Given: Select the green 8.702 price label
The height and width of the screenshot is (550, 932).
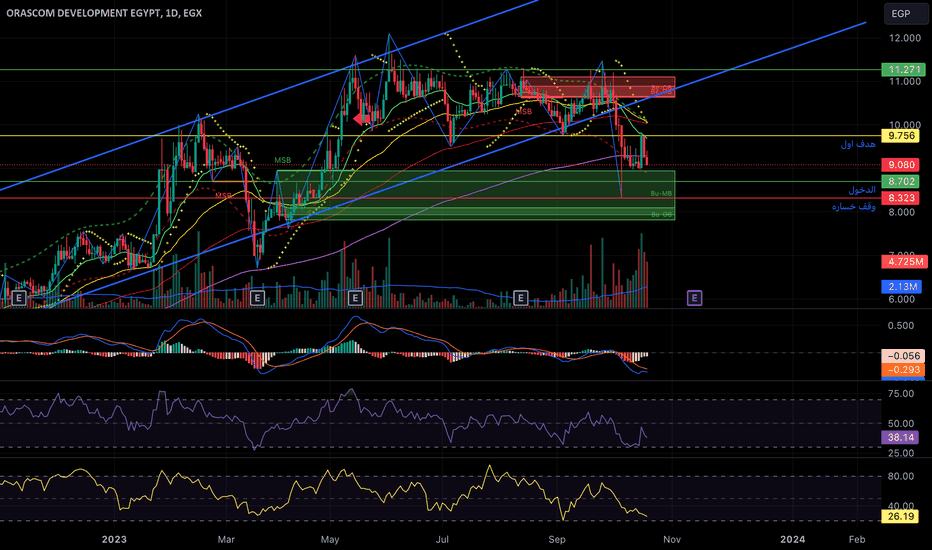Looking at the screenshot, I should (x=900, y=181).
